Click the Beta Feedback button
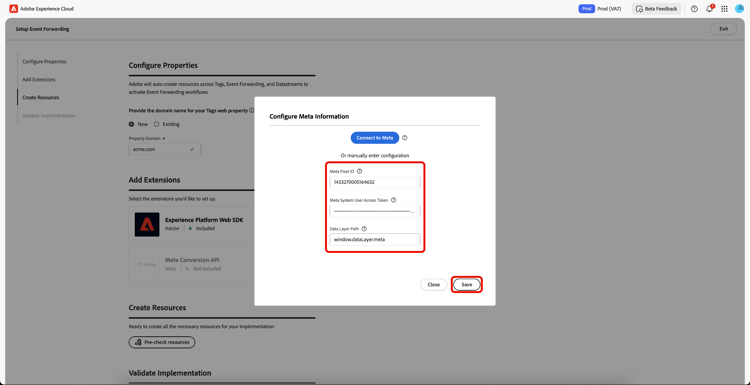750x385 pixels. click(656, 9)
